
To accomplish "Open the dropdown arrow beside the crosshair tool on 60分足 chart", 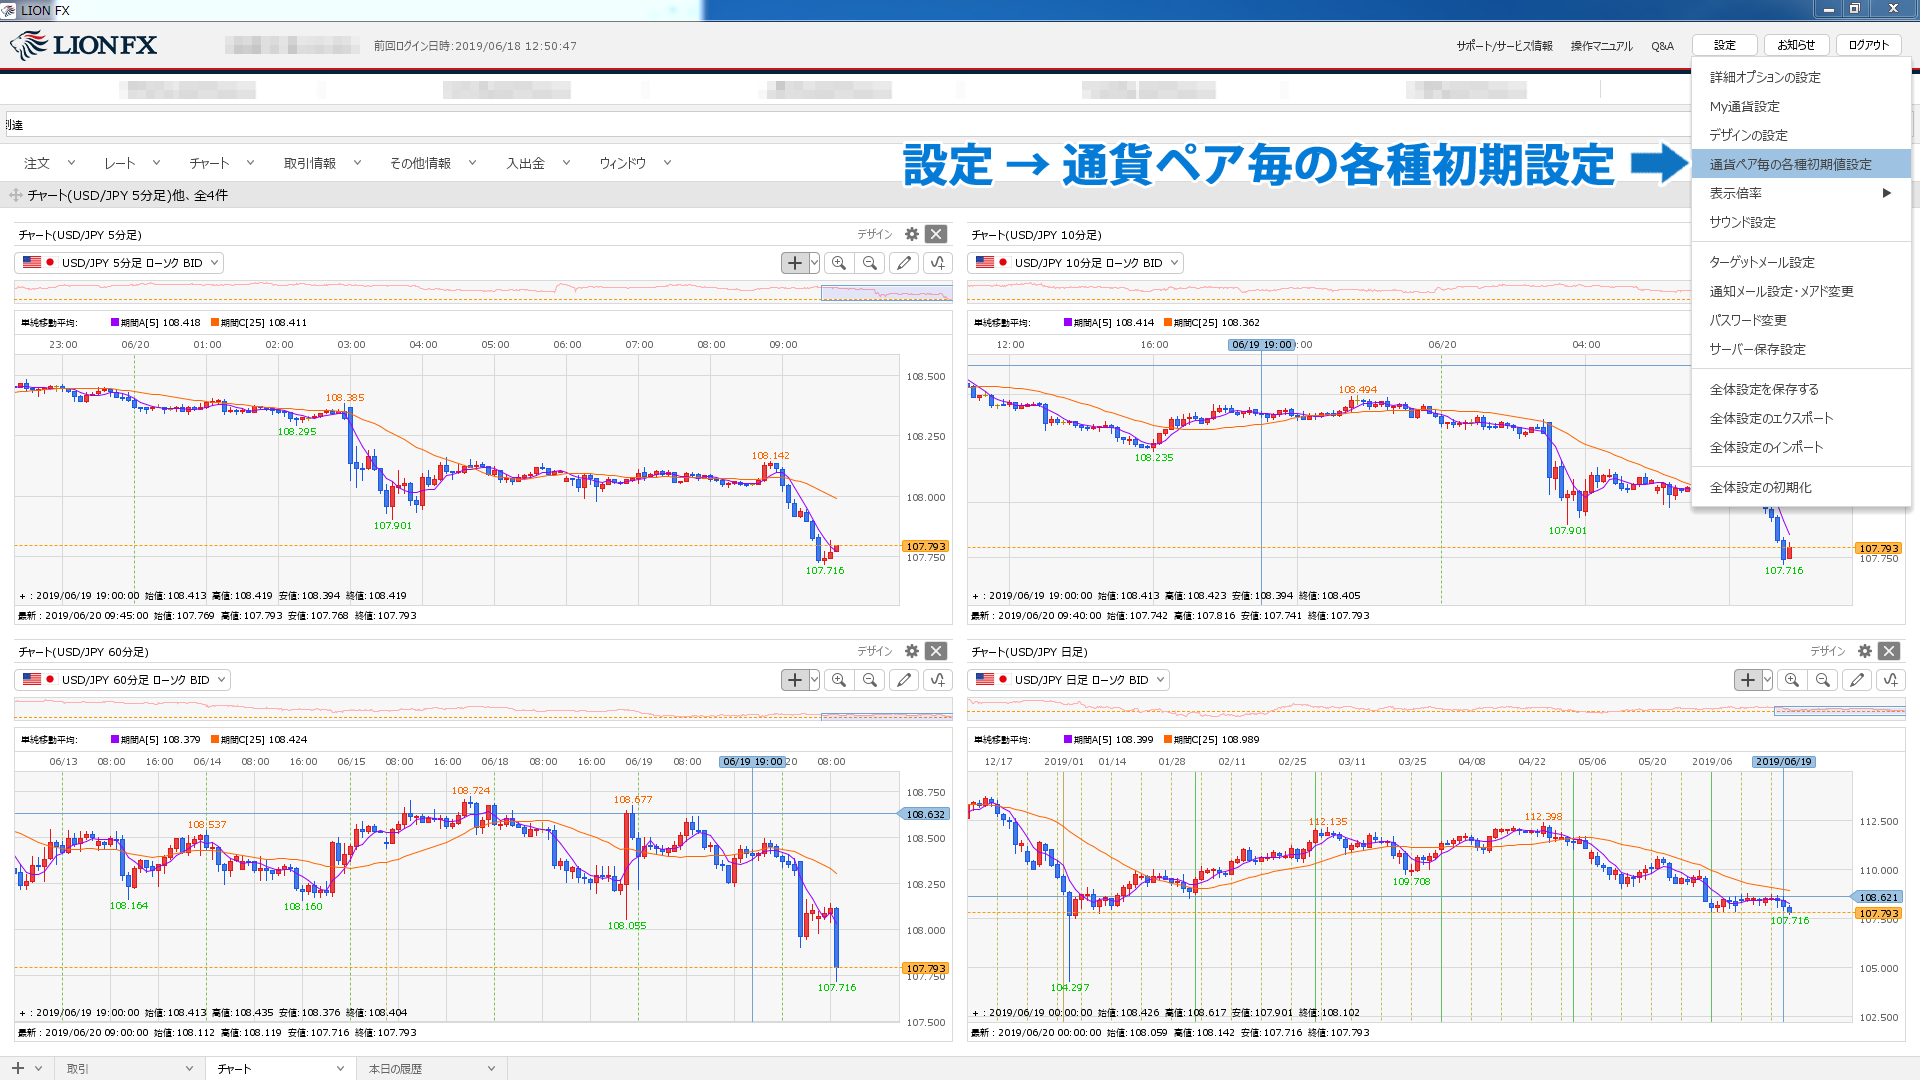I will tap(814, 679).
